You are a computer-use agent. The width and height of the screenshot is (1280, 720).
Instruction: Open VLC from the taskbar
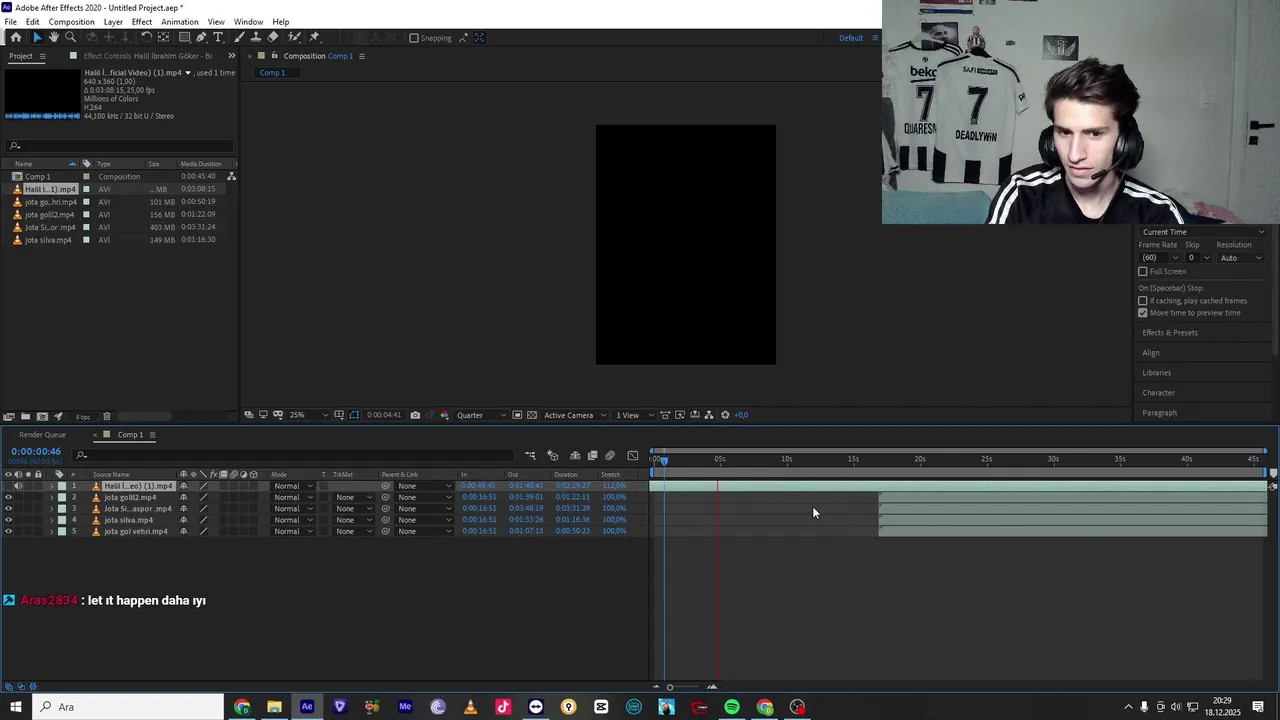click(470, 707)
